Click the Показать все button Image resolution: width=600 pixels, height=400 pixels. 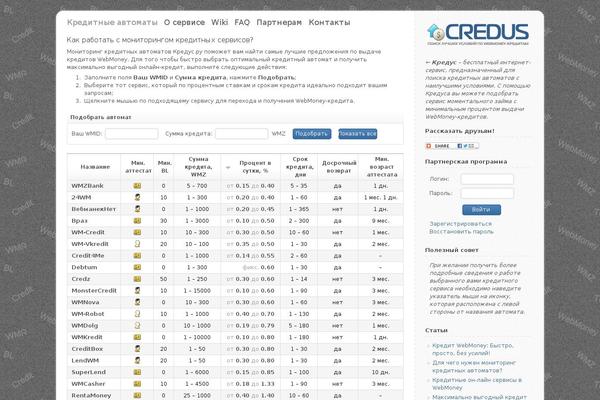click(x=357, y=134)
